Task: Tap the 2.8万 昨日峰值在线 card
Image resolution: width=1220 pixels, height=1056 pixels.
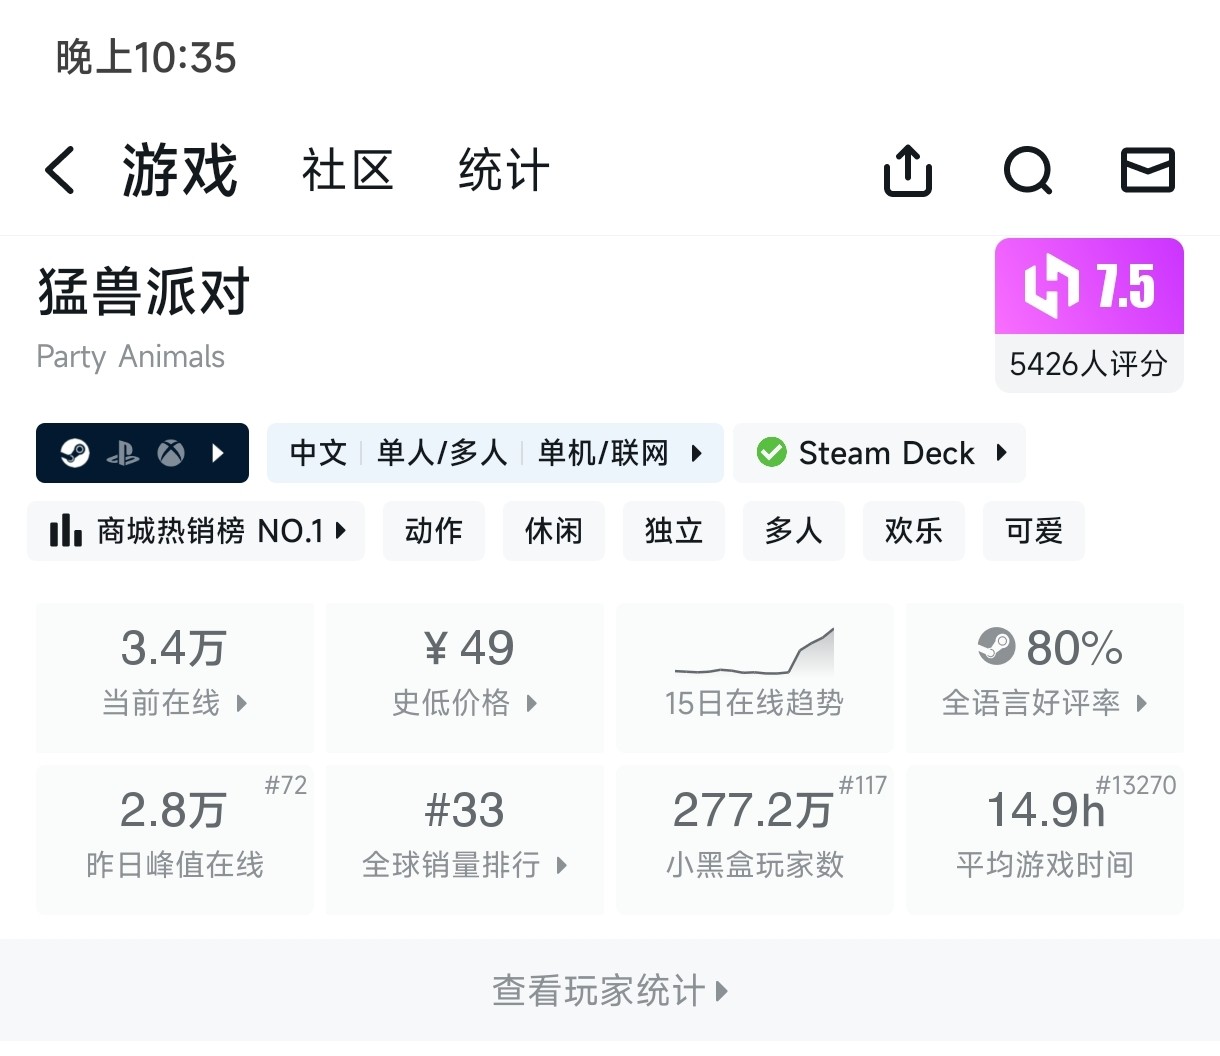Action: tap(175, 840)
